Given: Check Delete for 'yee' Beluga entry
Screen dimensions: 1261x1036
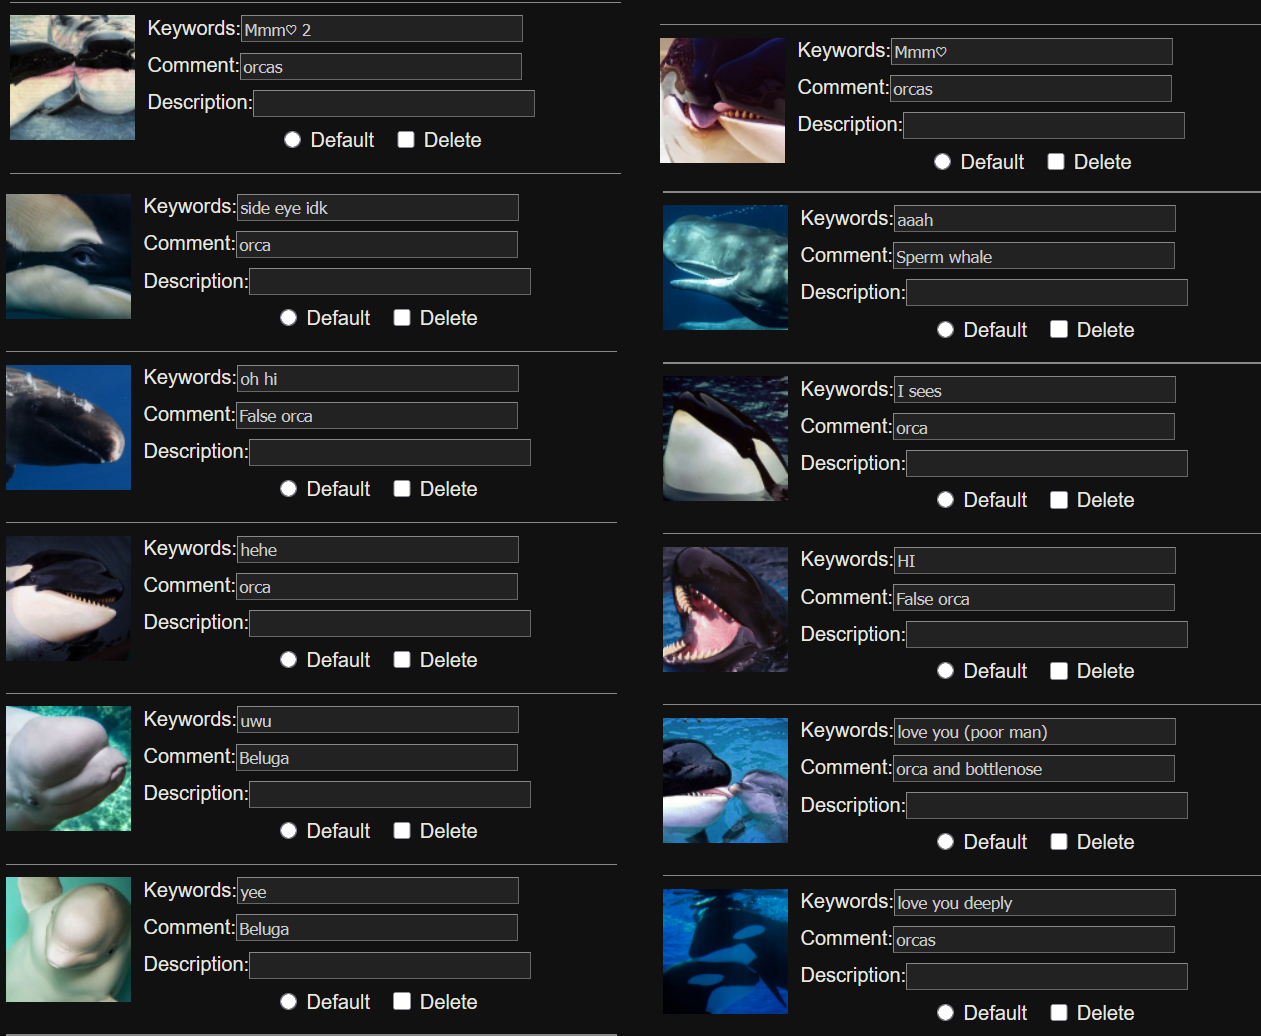Looking at the screenshot, I should tap(402, 1002).
